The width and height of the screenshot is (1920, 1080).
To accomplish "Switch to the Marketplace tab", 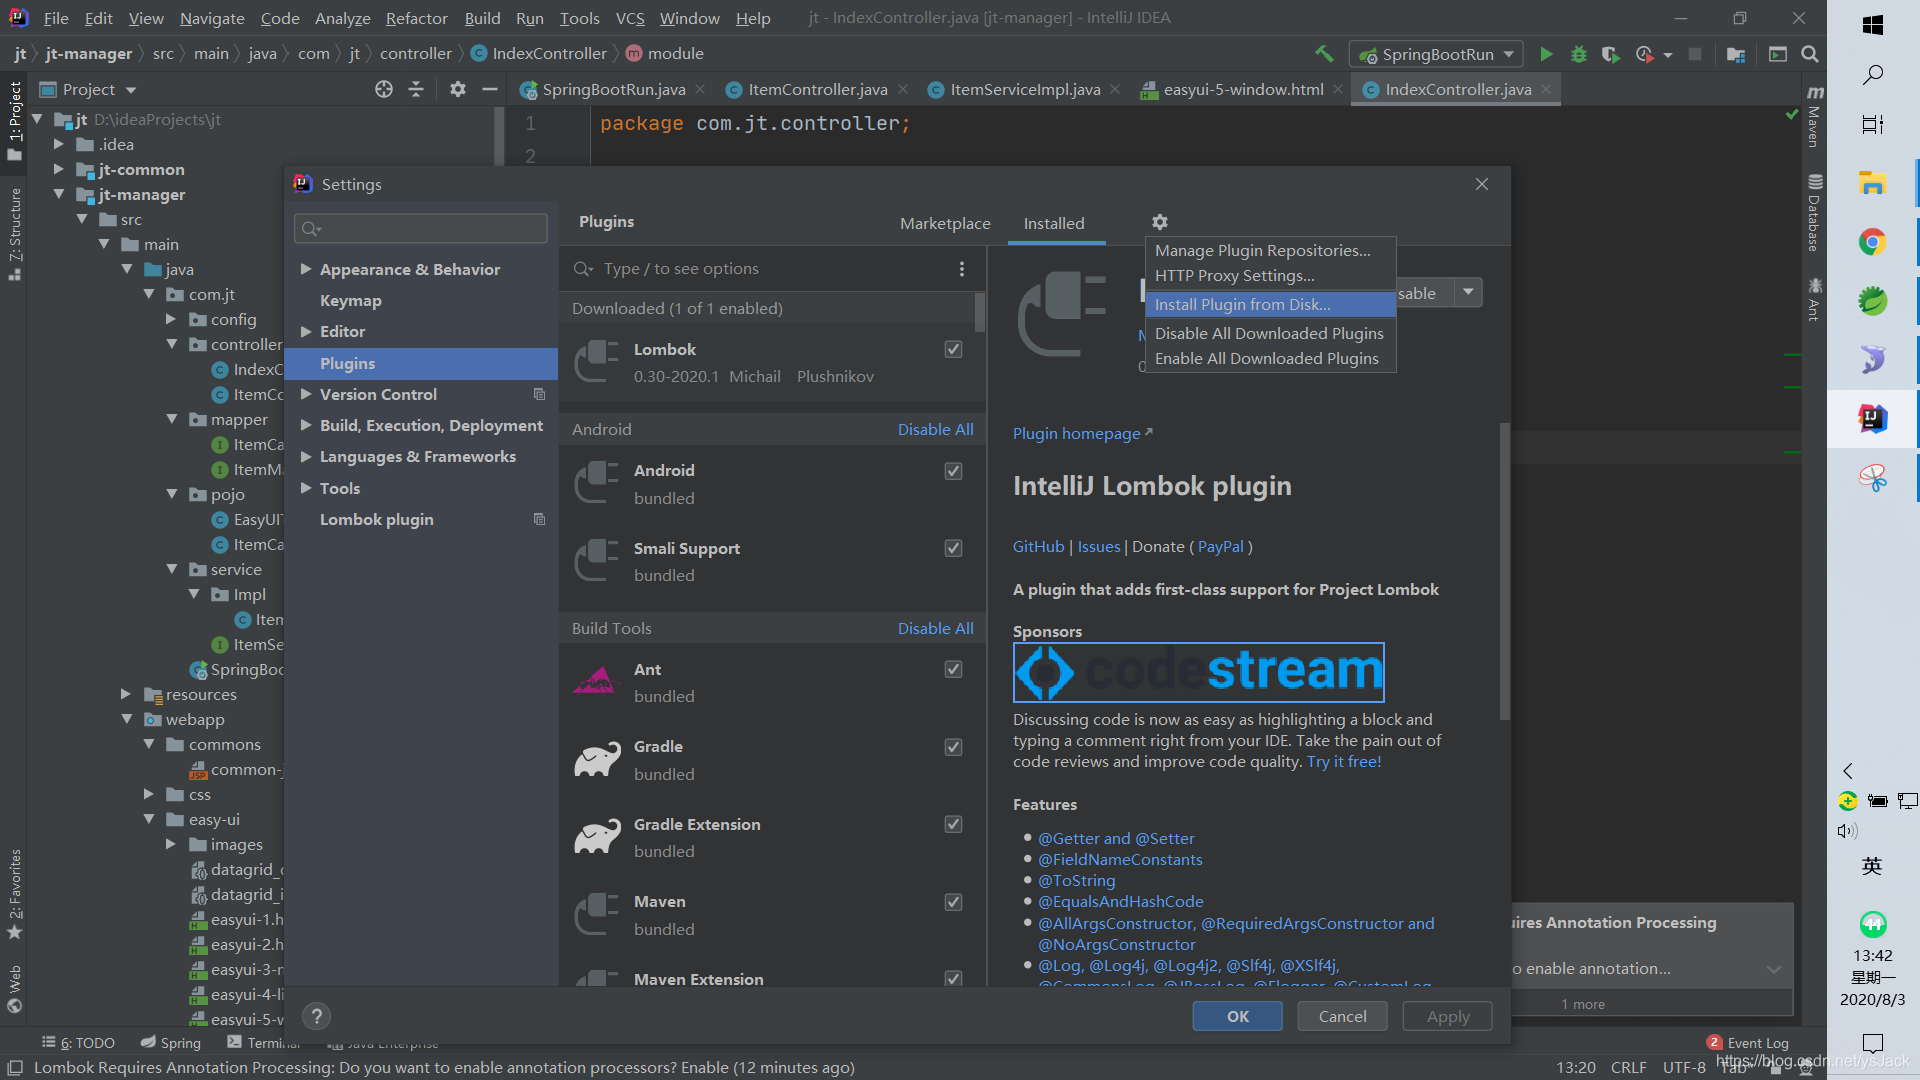I will tap(944, 223).
